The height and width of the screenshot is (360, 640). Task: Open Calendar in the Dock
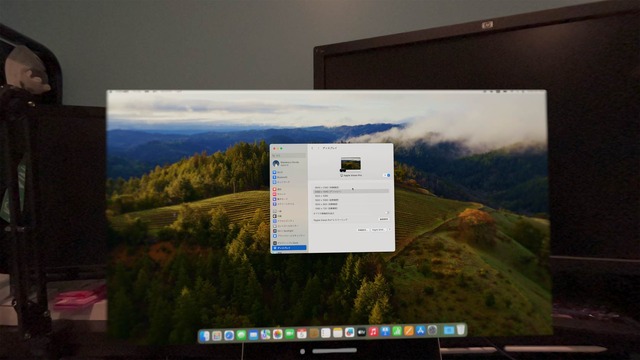click(x=302, y=333)
